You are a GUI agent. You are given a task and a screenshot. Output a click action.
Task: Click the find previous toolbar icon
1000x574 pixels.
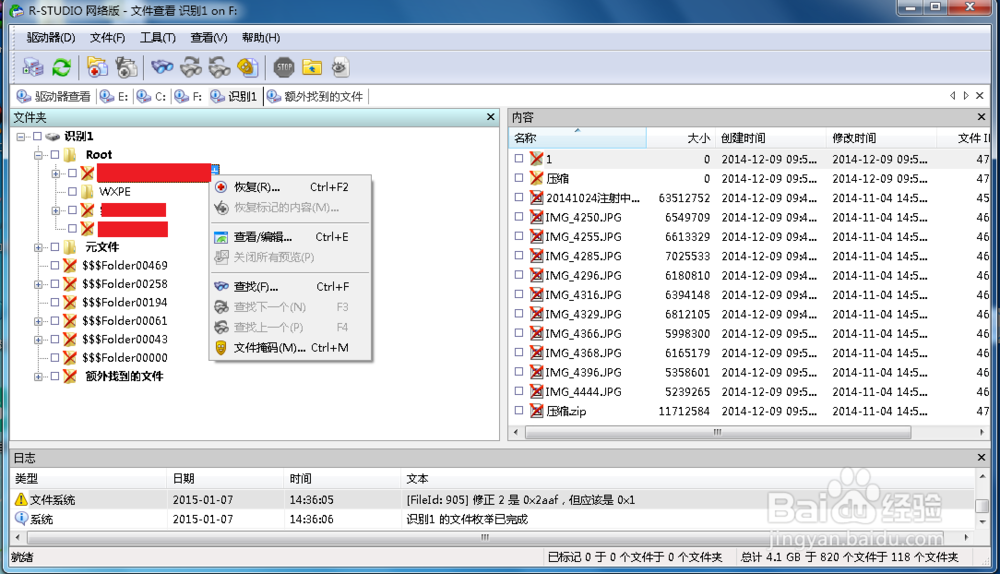click(x=219, y=67)
